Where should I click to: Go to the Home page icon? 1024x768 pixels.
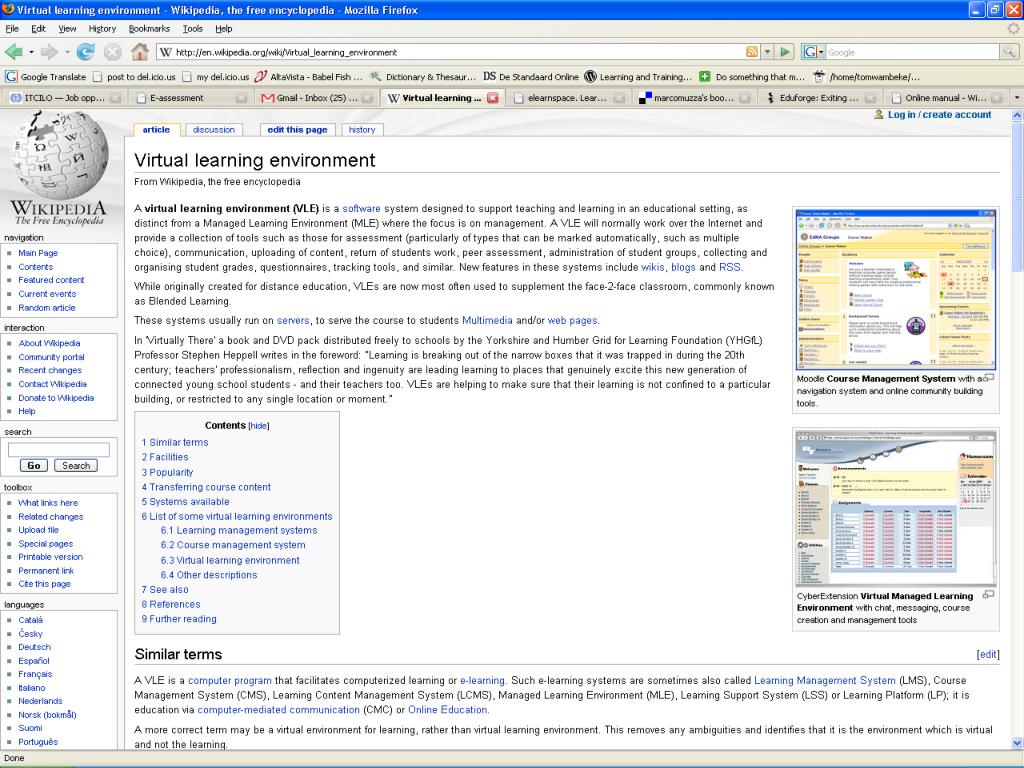point(140,52)
